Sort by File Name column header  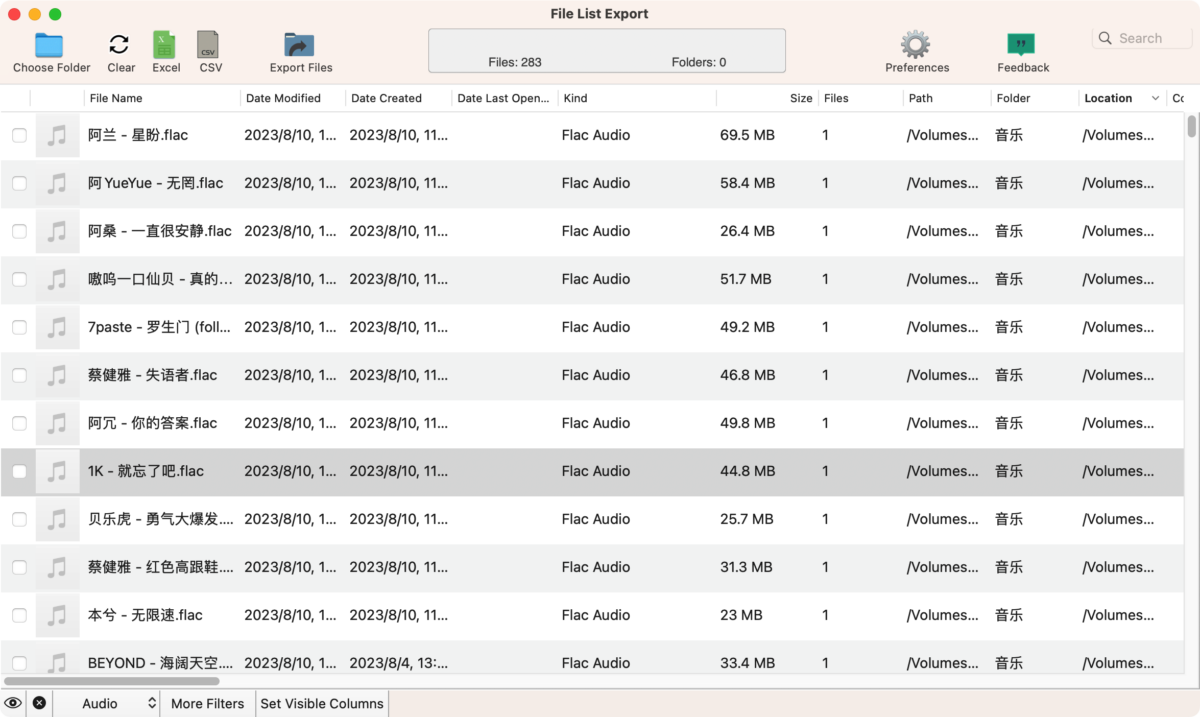pos(116,98)
